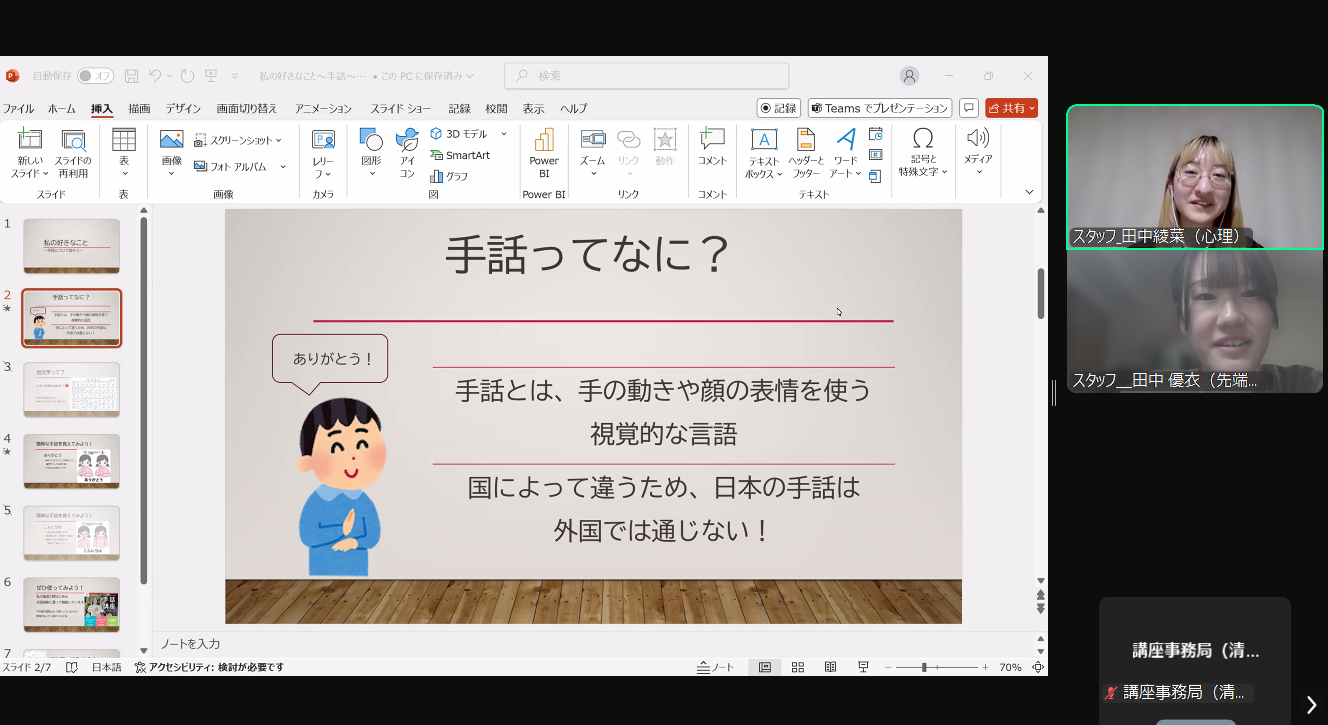Switch to the デザイン tab

click(183, 108)
